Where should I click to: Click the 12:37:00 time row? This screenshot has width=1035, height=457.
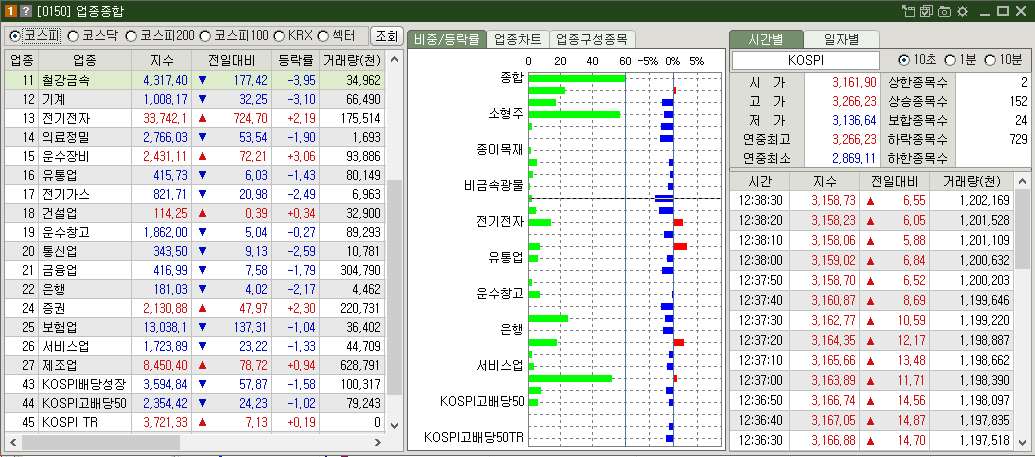point(873,380)
